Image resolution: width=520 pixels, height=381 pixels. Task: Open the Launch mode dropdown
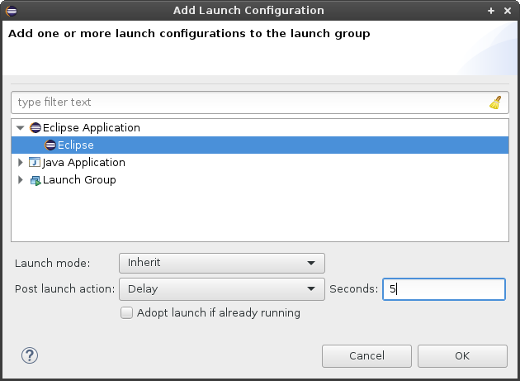[222, 263]
